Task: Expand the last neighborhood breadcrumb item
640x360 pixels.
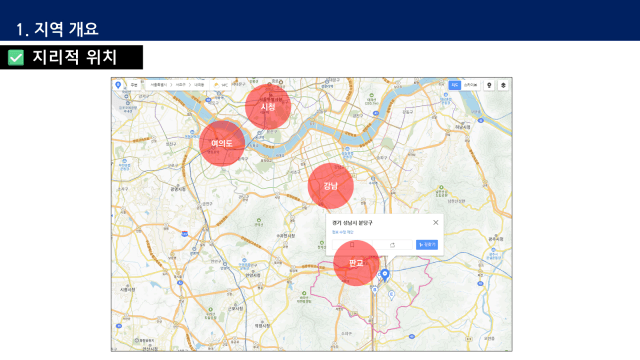Action: 199,85
